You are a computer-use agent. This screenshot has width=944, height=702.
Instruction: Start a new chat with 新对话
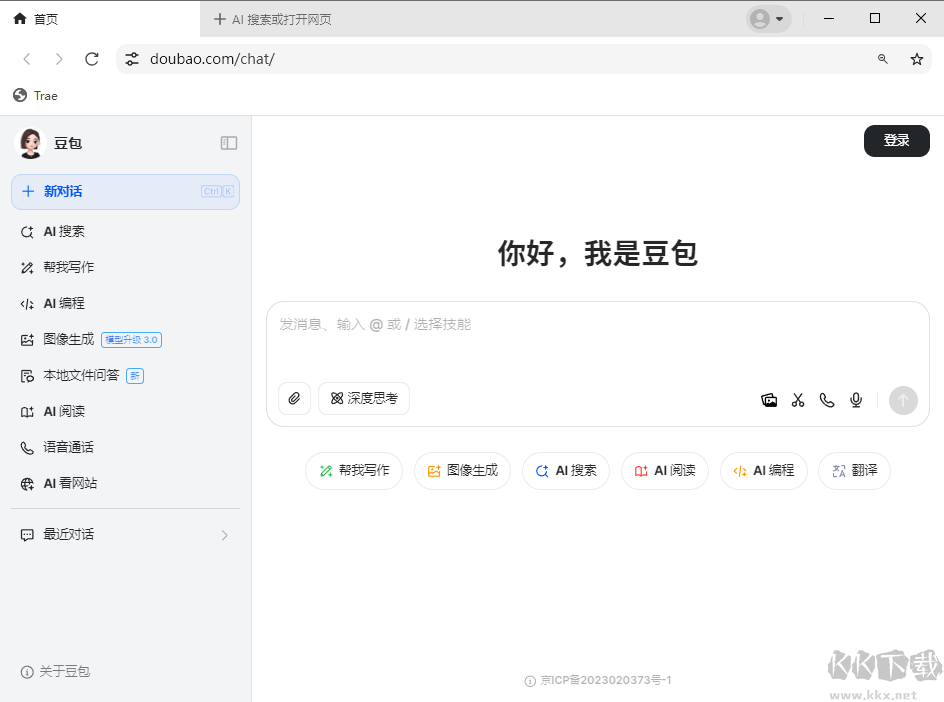pos(125,192)
